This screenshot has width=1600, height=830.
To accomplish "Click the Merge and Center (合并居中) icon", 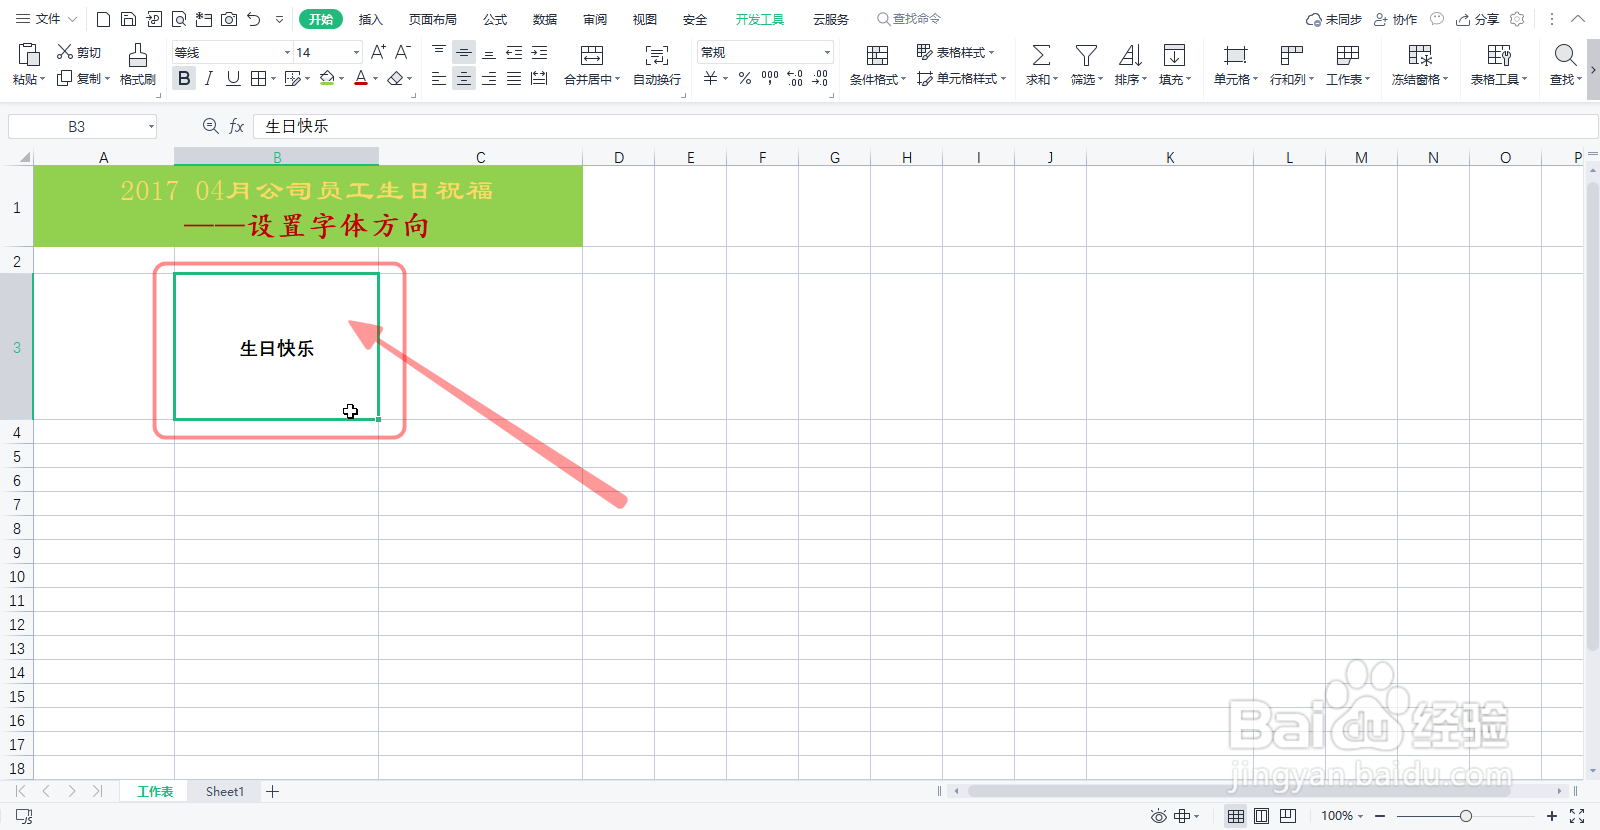I will [592, 55].
